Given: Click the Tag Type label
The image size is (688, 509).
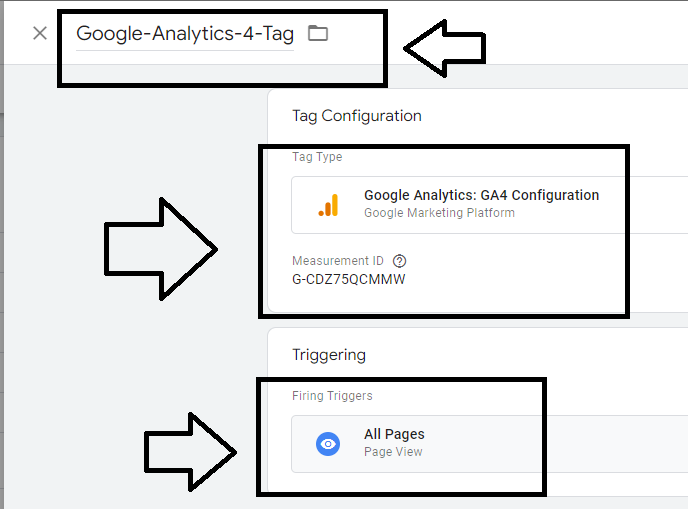Looking at the screenshot, I should [x=317, y=157].
